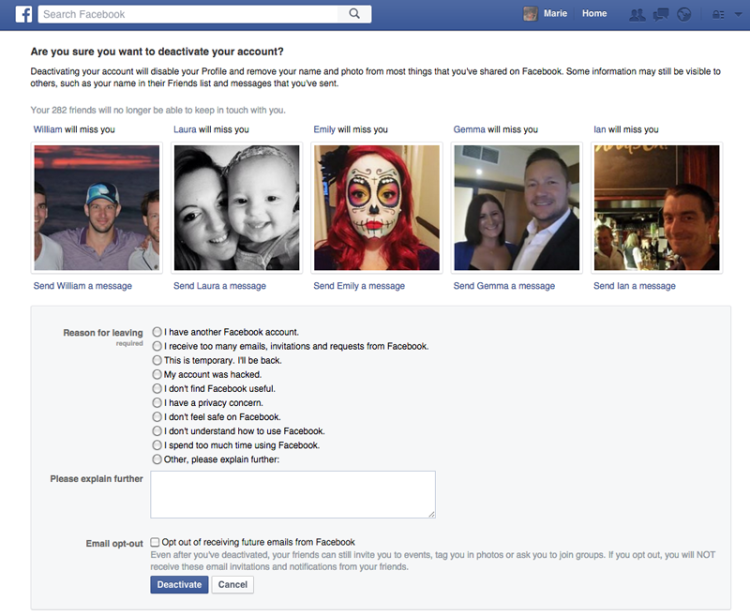The width and height of the screenshot is (750, 616).
Task: Open William's name link
Action: (48, 129)
